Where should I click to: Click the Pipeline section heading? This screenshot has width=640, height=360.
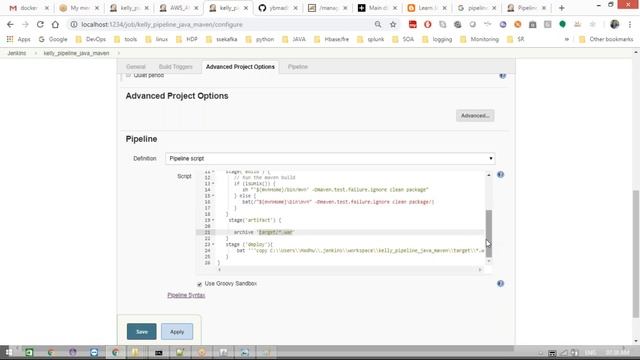[x=141, y=139]
